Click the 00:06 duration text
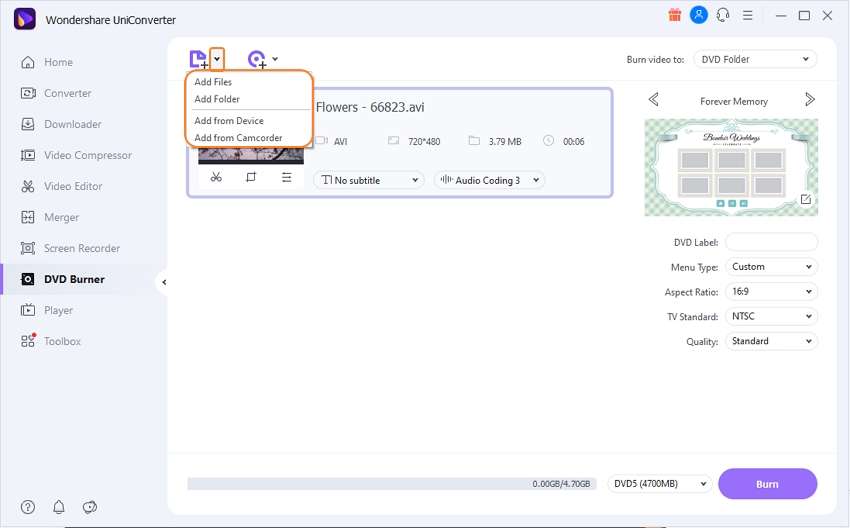The width and height of the screenshot is (850, 528). coord(574,141)
